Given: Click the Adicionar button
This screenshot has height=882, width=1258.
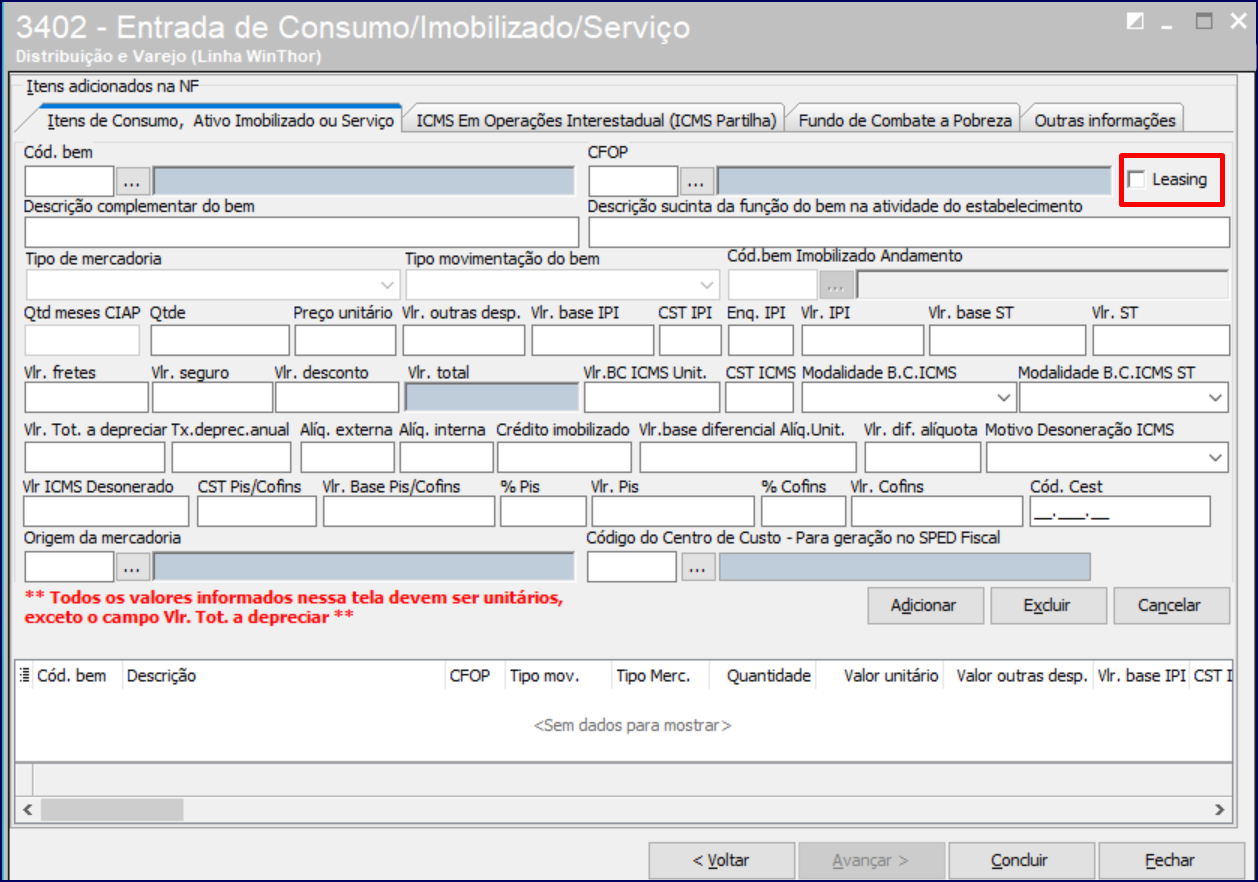Looking at the screenshot, I should [924, 605].
